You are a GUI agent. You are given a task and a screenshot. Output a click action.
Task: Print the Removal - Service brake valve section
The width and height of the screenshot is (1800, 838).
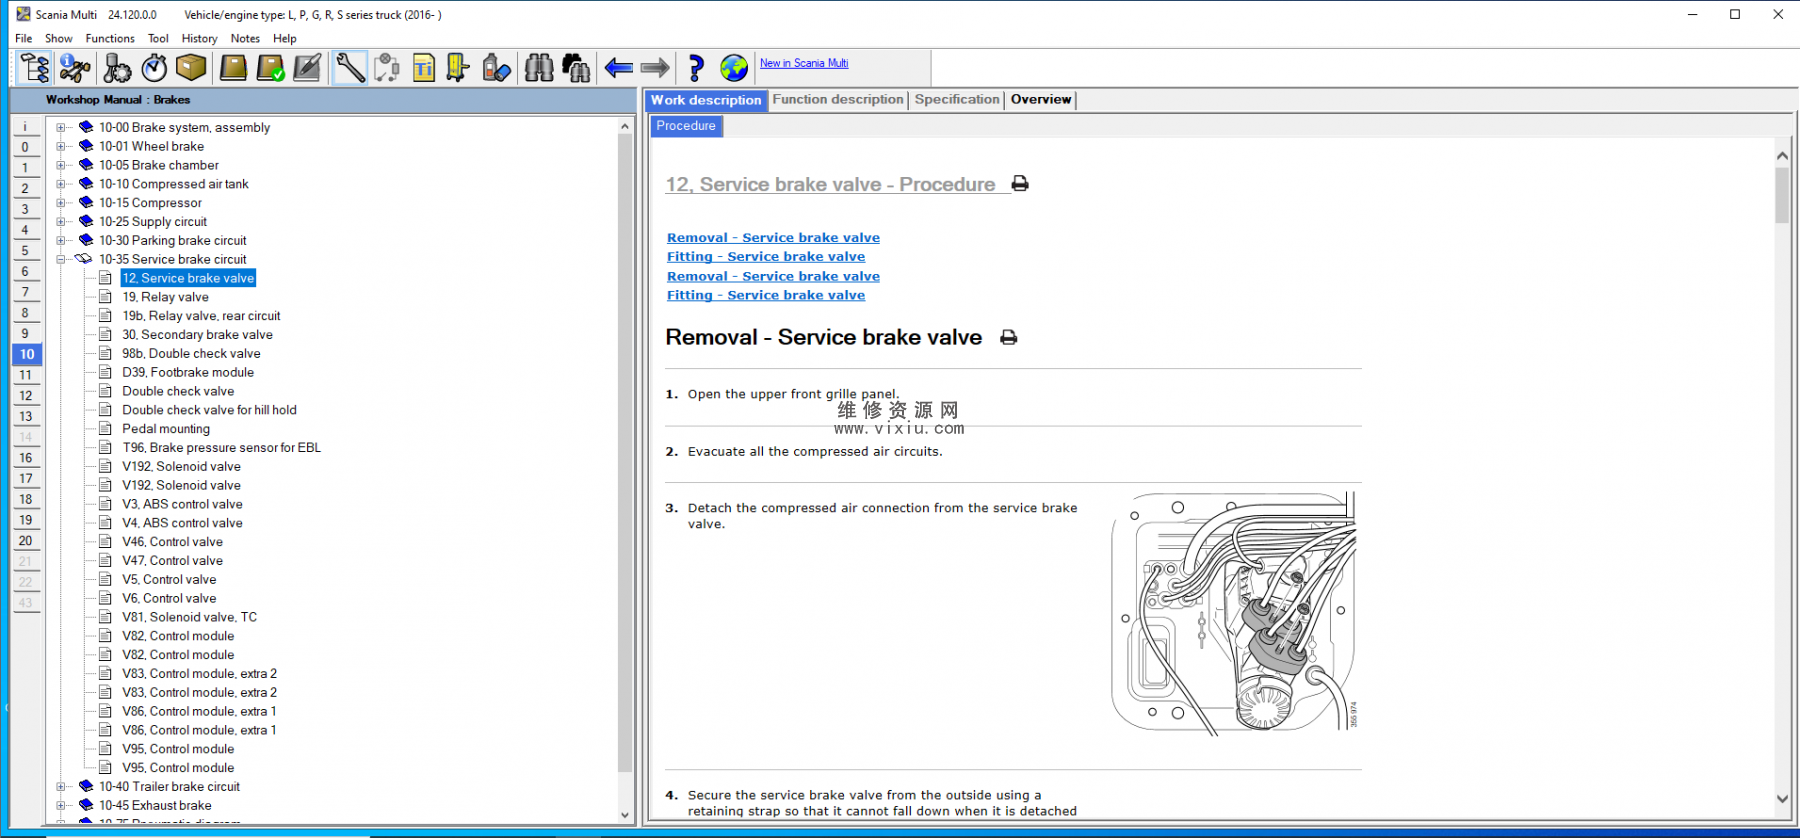pyautogui.click(x=1009, y=338)
